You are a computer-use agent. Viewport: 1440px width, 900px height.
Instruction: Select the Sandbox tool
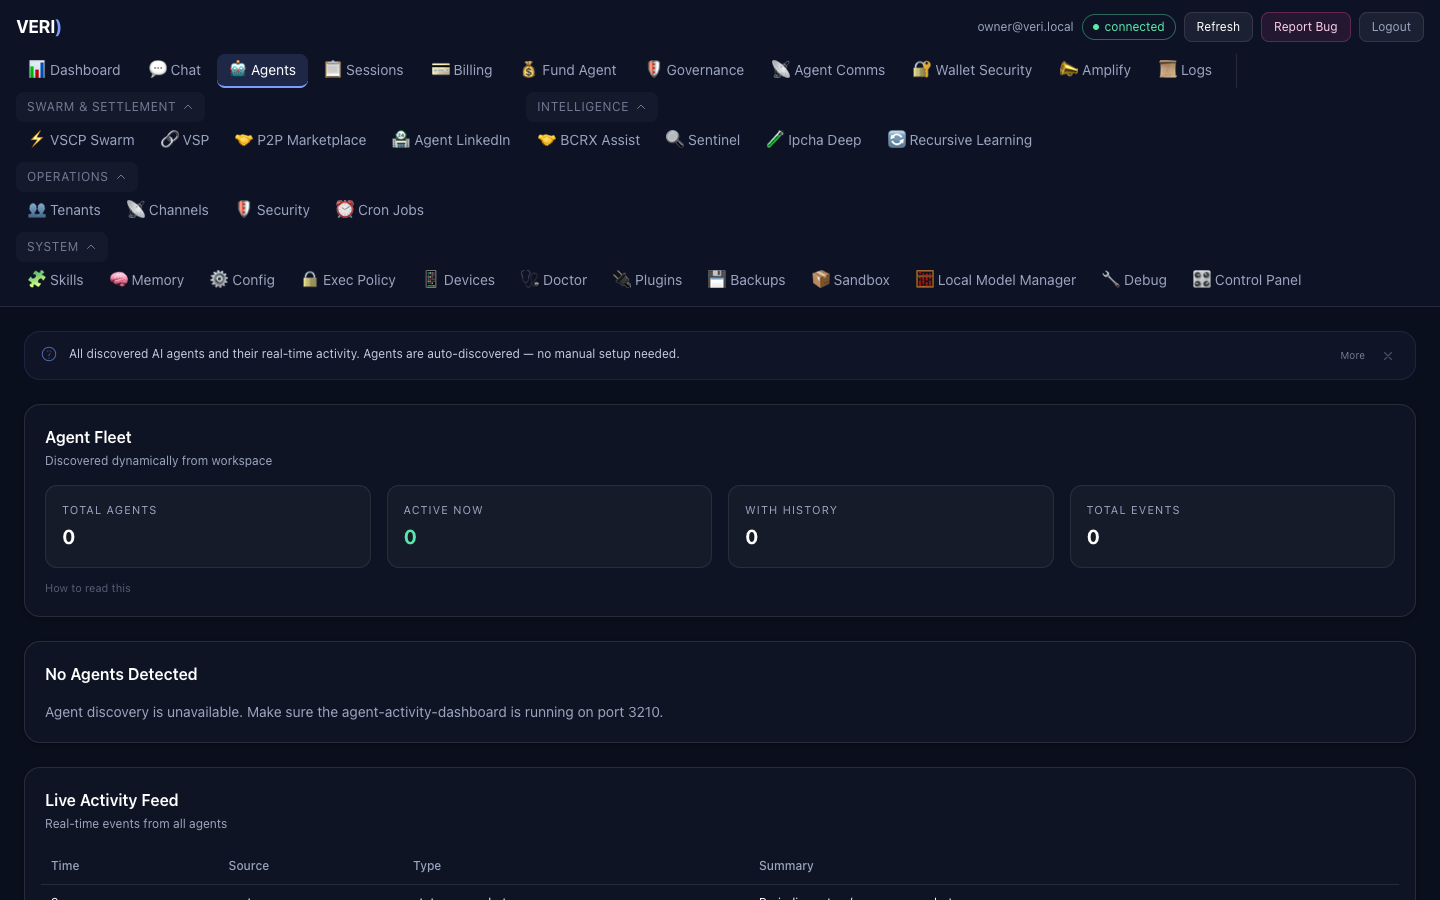pyautogui.click(x=850, y=280)
